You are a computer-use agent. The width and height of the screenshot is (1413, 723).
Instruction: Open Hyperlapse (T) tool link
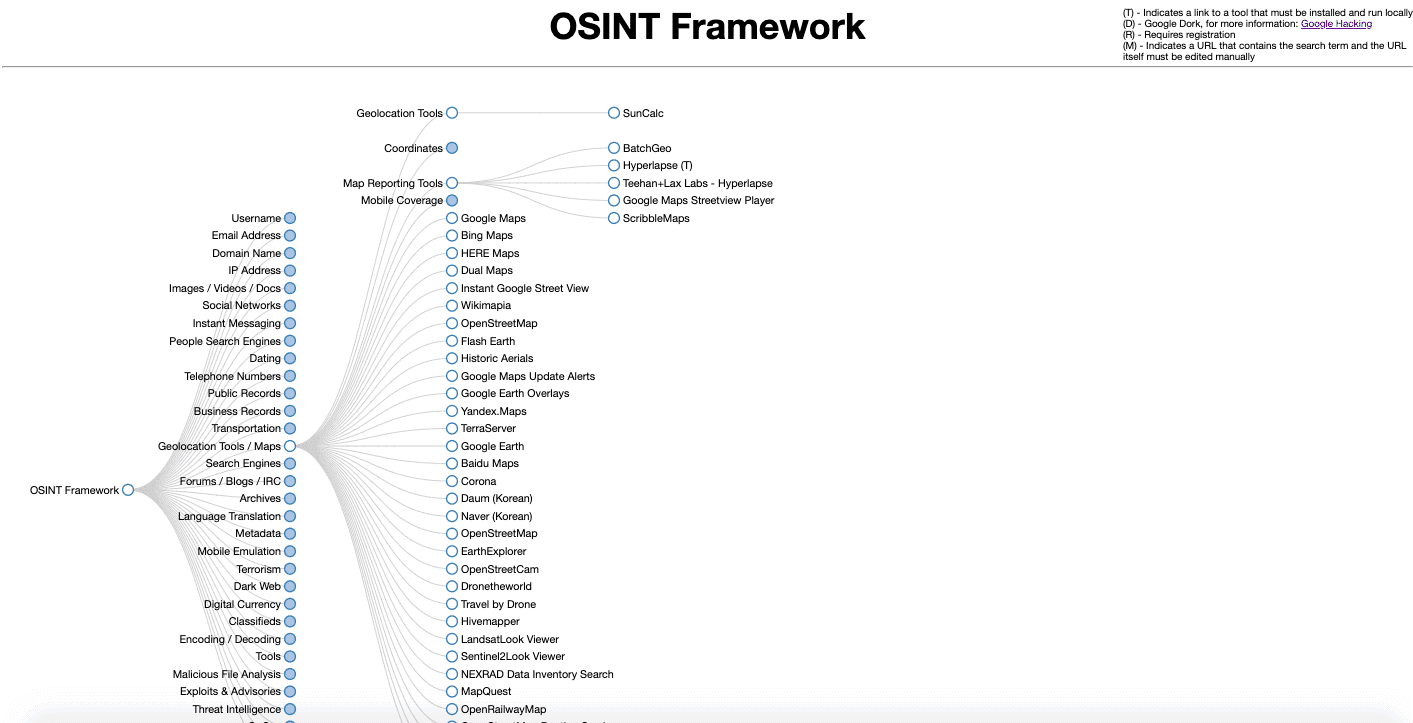click(657, 166)
